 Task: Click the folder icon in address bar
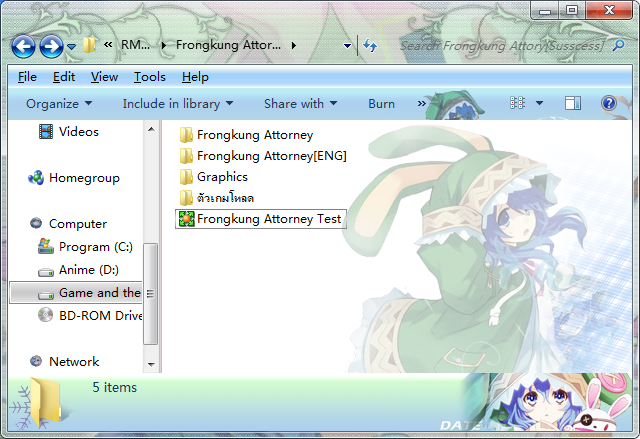(89, 45)
